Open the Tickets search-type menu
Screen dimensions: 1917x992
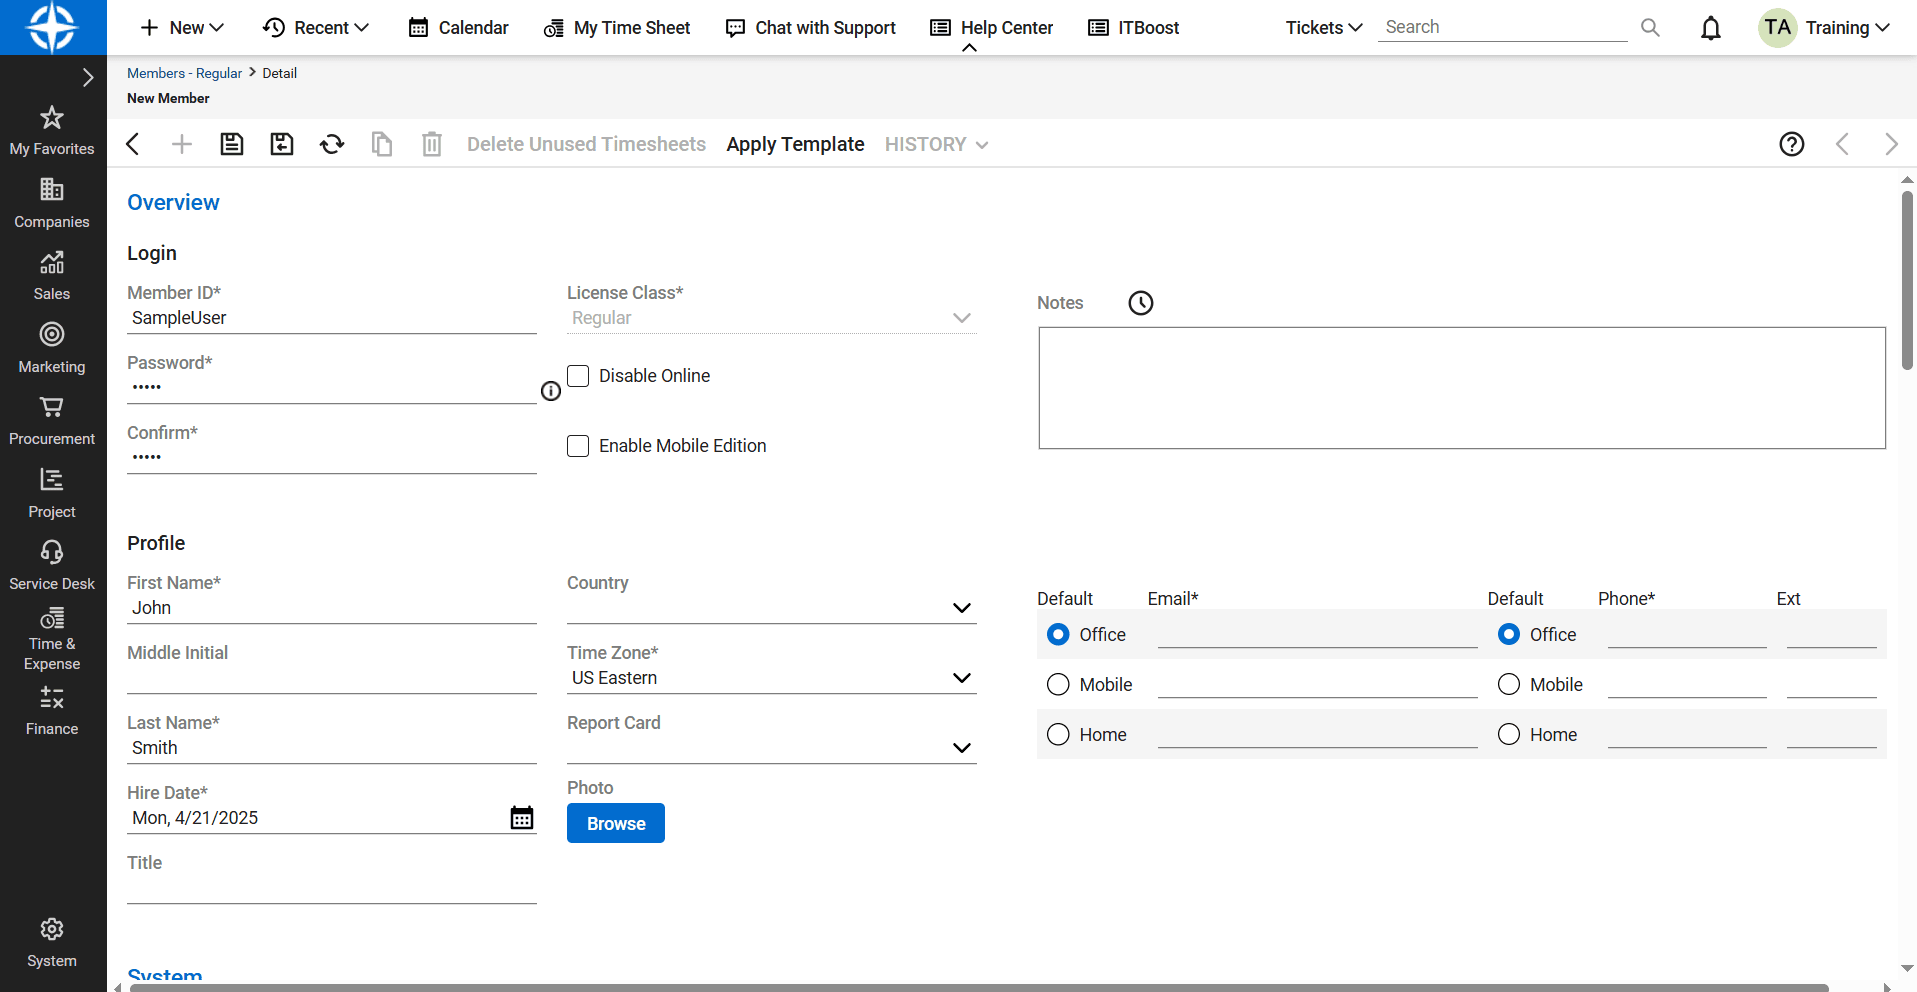tap(1324, 28)
